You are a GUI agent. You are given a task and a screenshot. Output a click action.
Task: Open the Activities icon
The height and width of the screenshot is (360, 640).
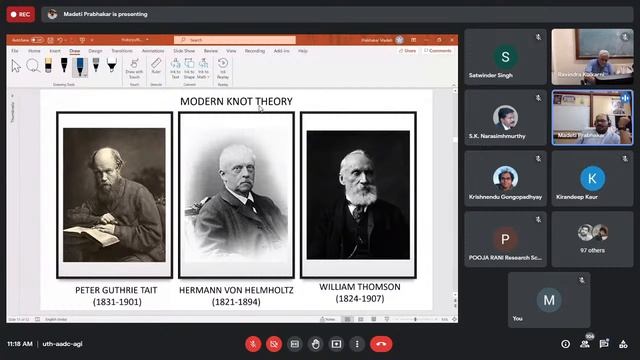623,344
